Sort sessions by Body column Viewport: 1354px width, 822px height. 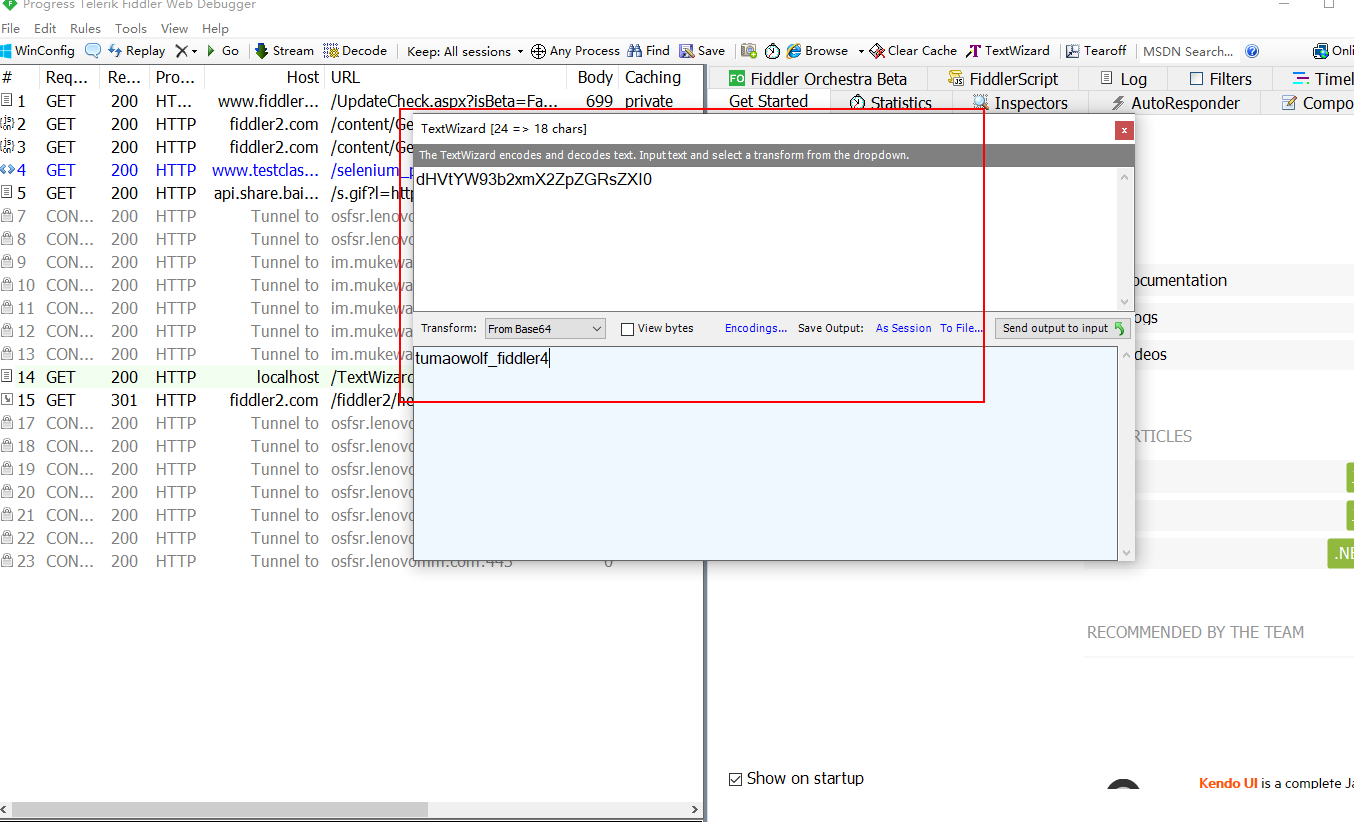594,78
